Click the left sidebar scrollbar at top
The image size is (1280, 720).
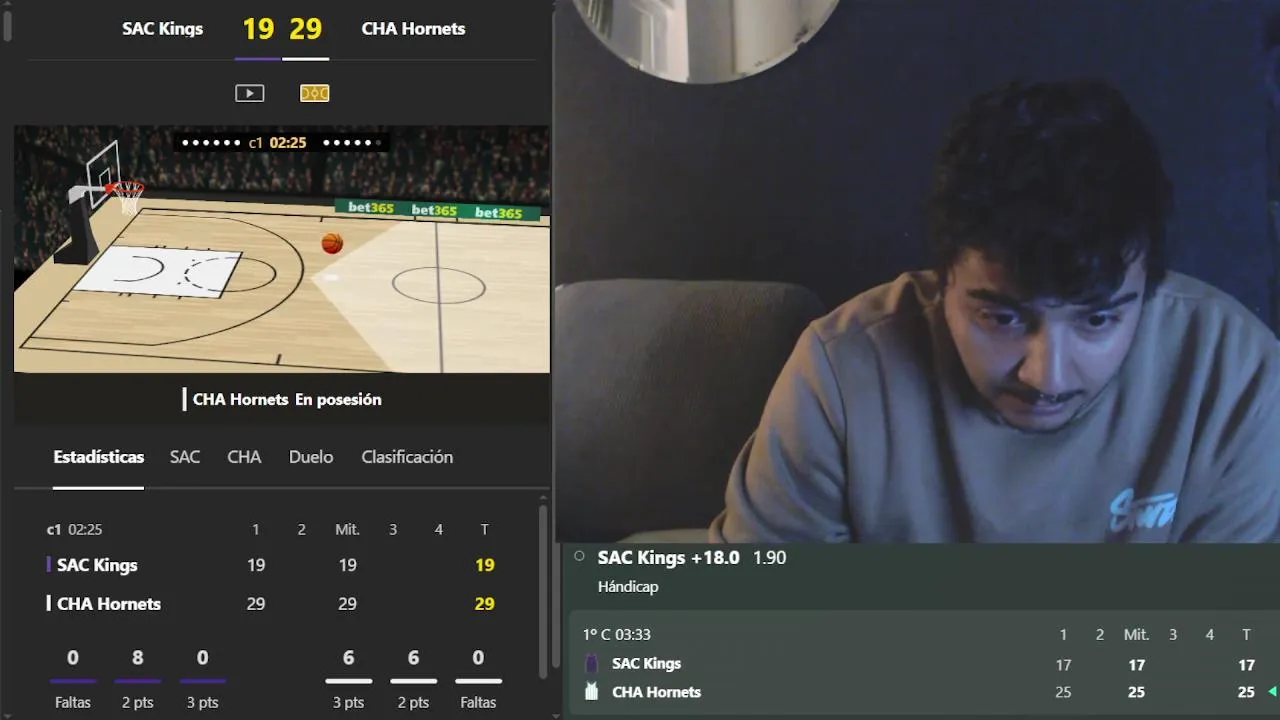click(8, 25)
